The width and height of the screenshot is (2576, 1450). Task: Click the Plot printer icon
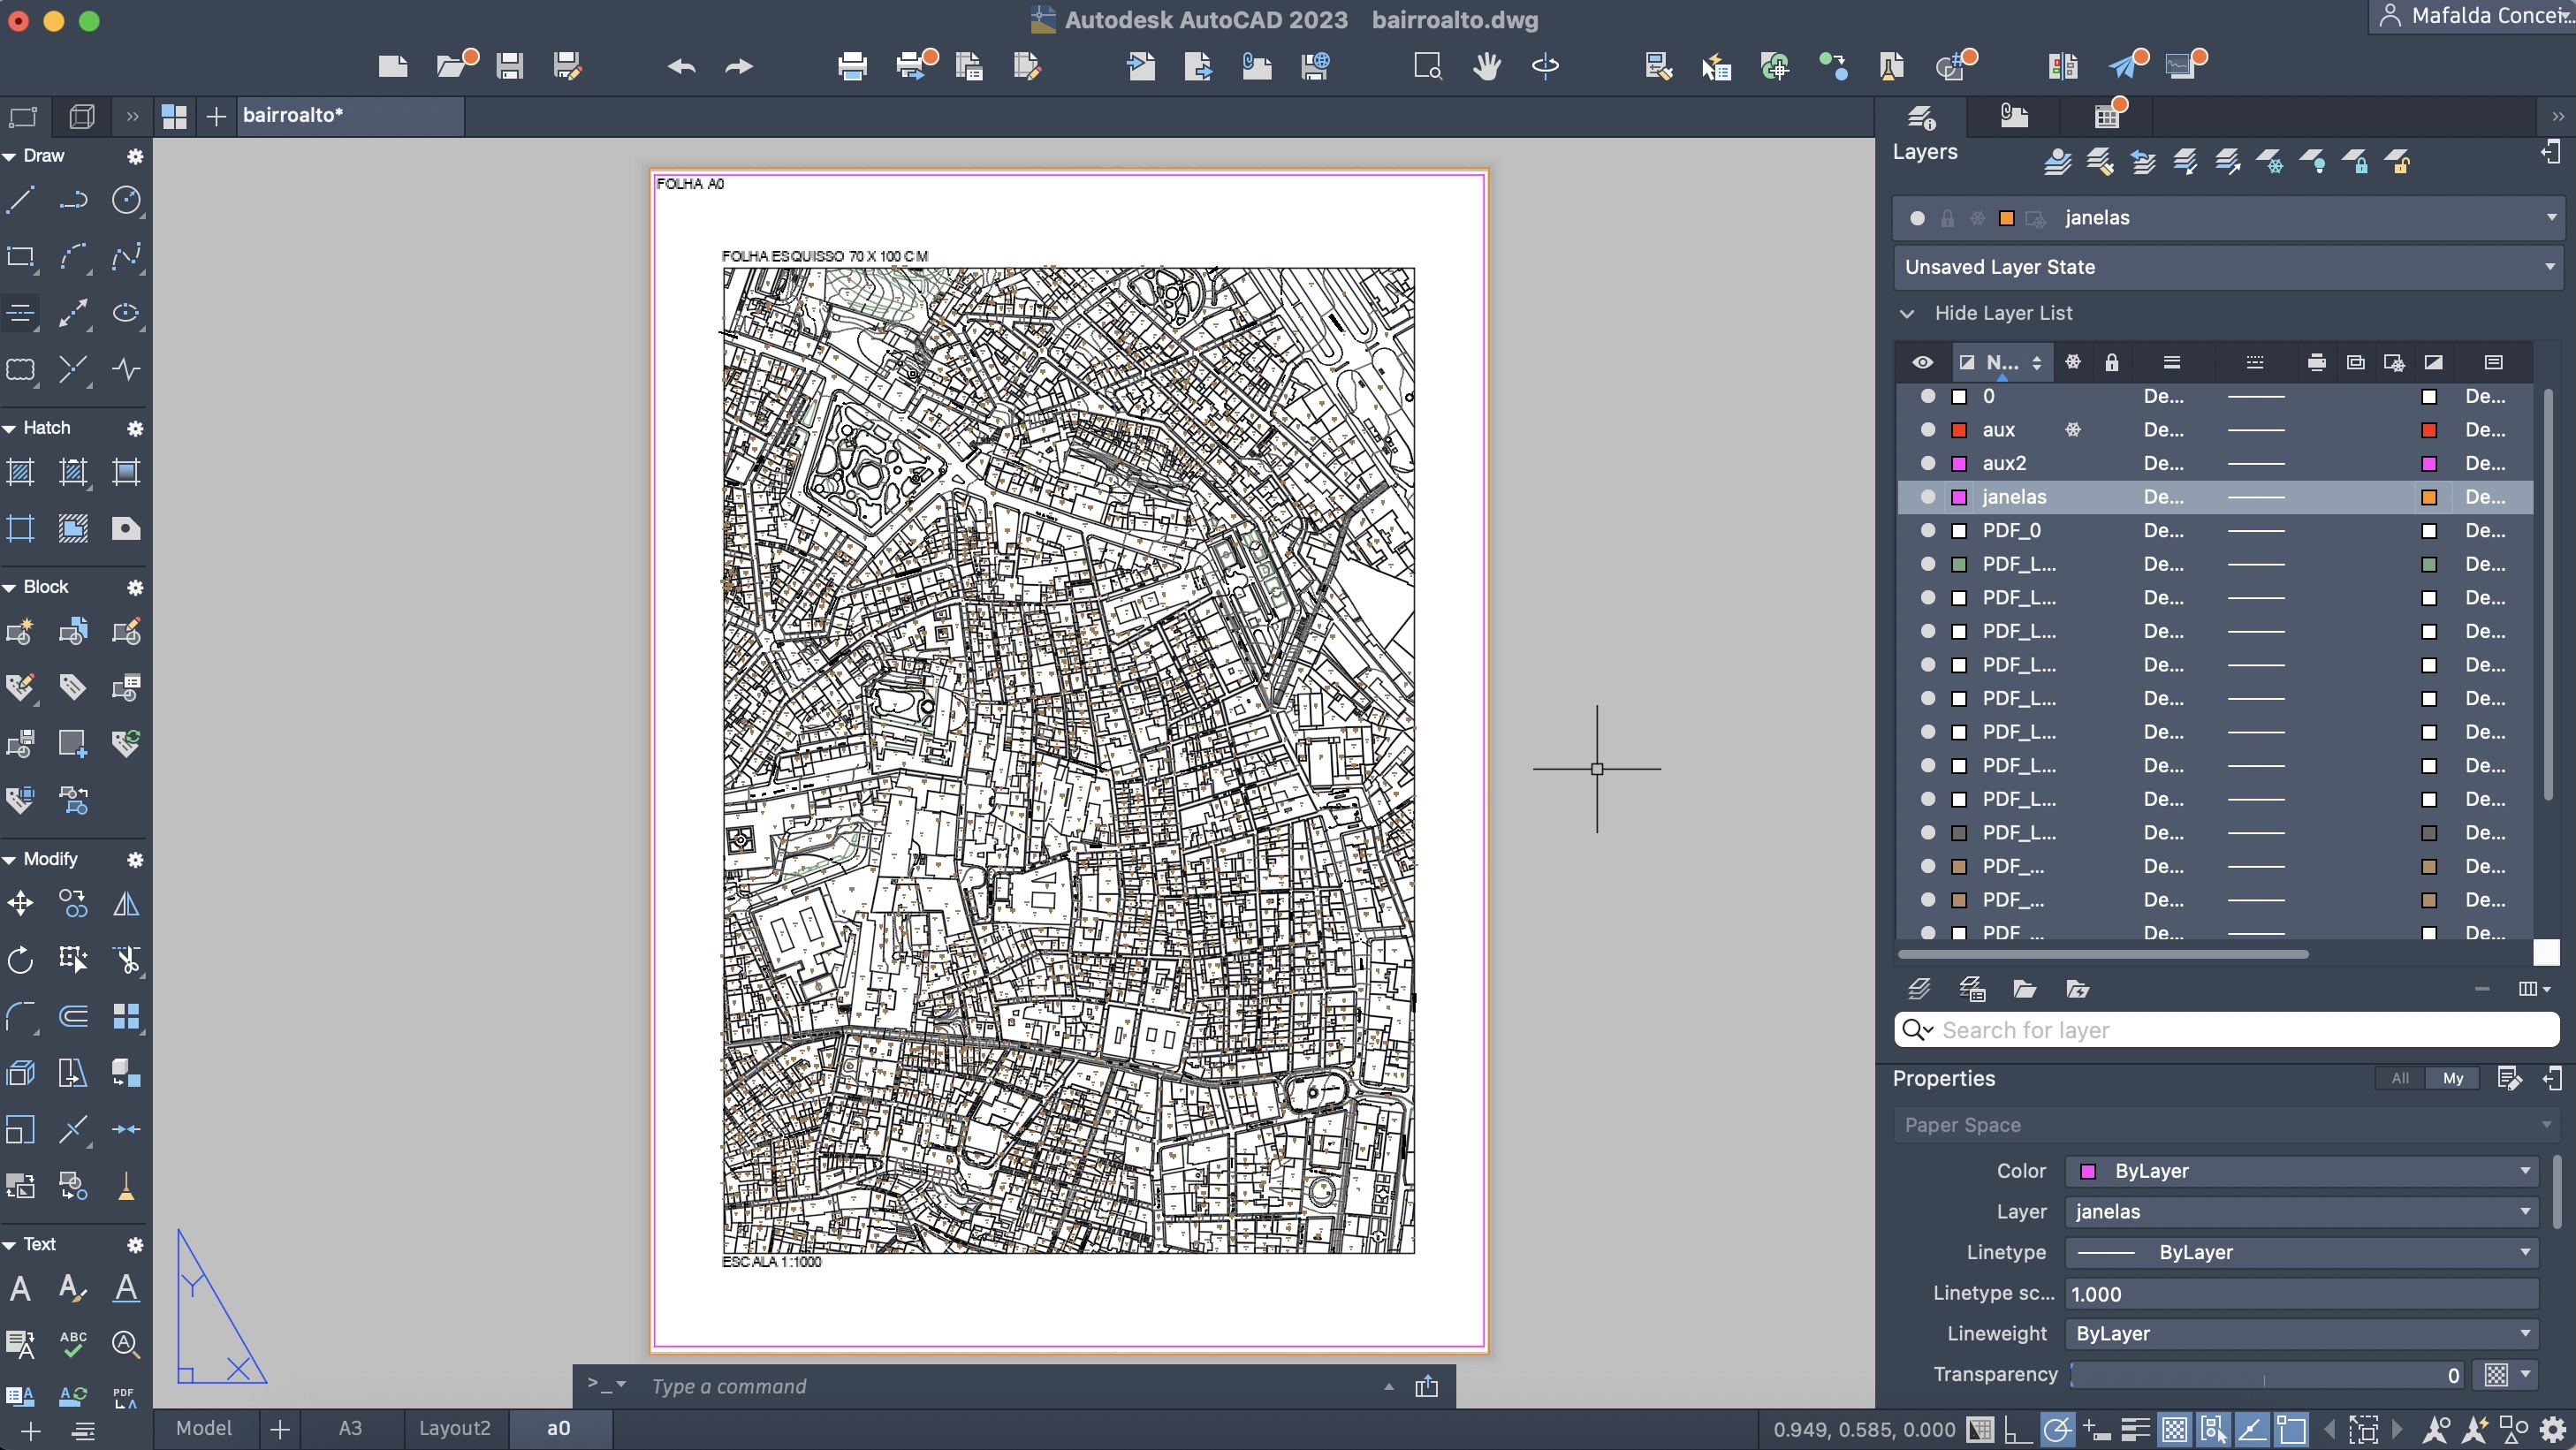[x=852, y=66]
